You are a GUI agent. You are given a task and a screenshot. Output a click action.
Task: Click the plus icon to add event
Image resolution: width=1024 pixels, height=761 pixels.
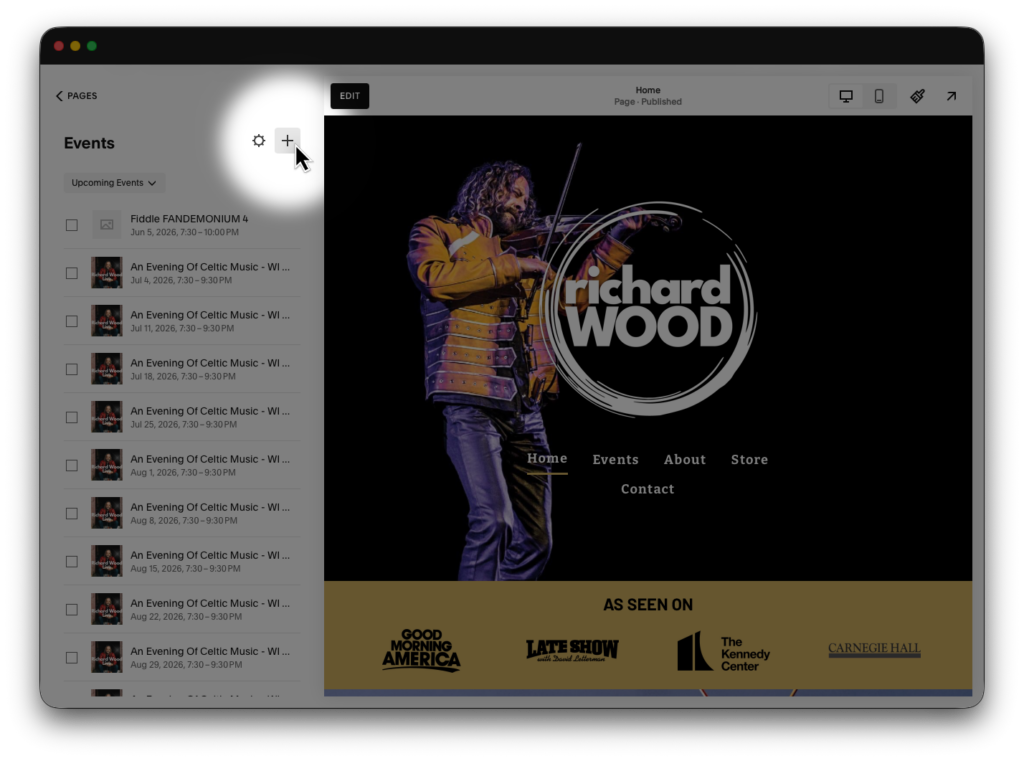[x=287, y=141]
